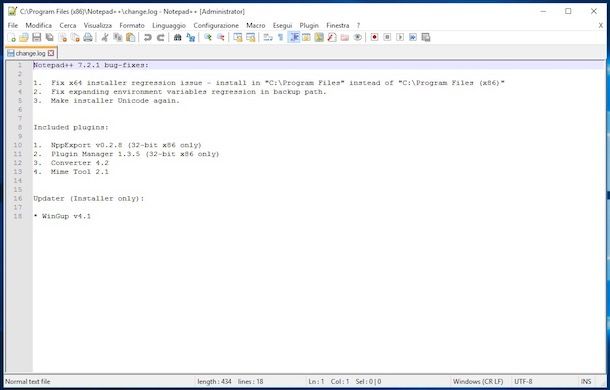Image resolution: width=610 pixels, height=390 pixels.
Task: Play back the recorded macro
Action: click(x=400, y=37)
